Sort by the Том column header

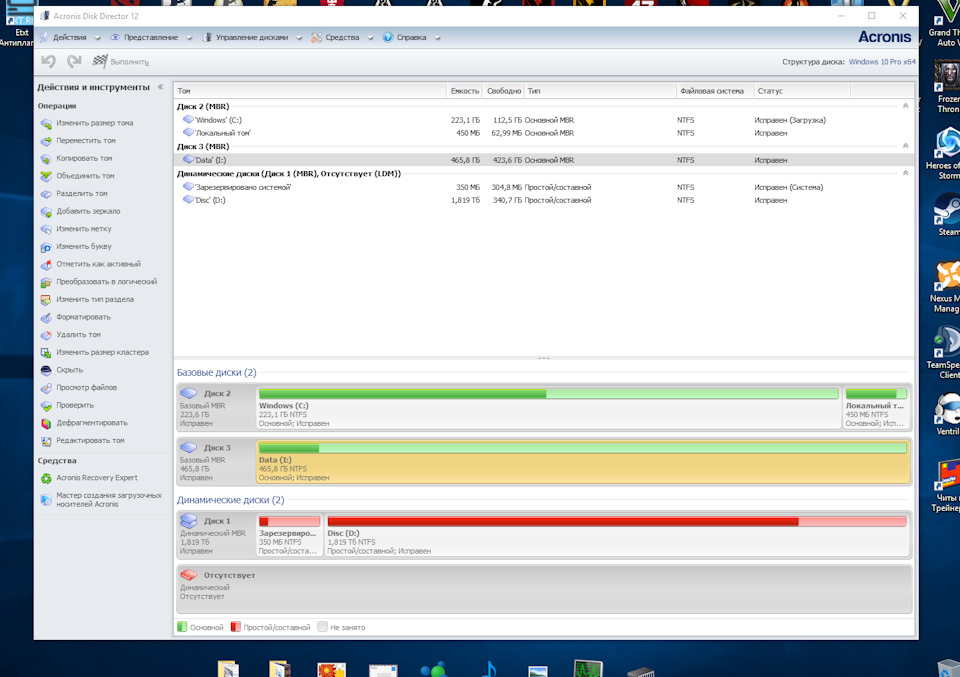(x=310, y=91)
